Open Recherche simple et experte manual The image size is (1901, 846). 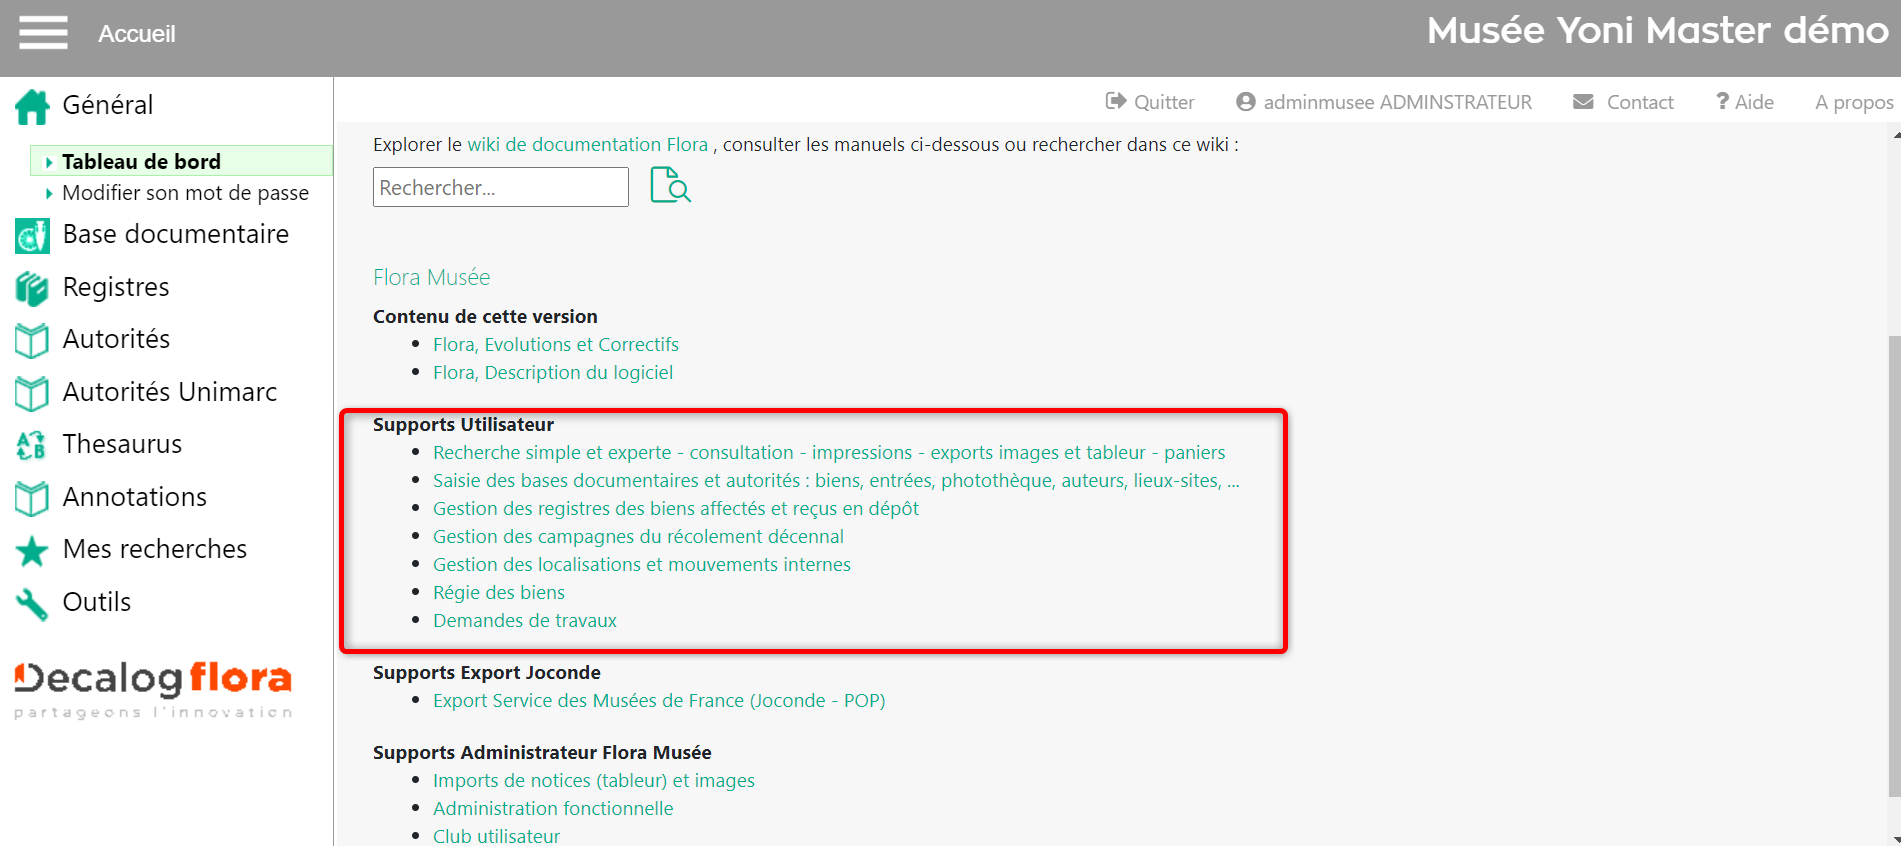point(829,452)
